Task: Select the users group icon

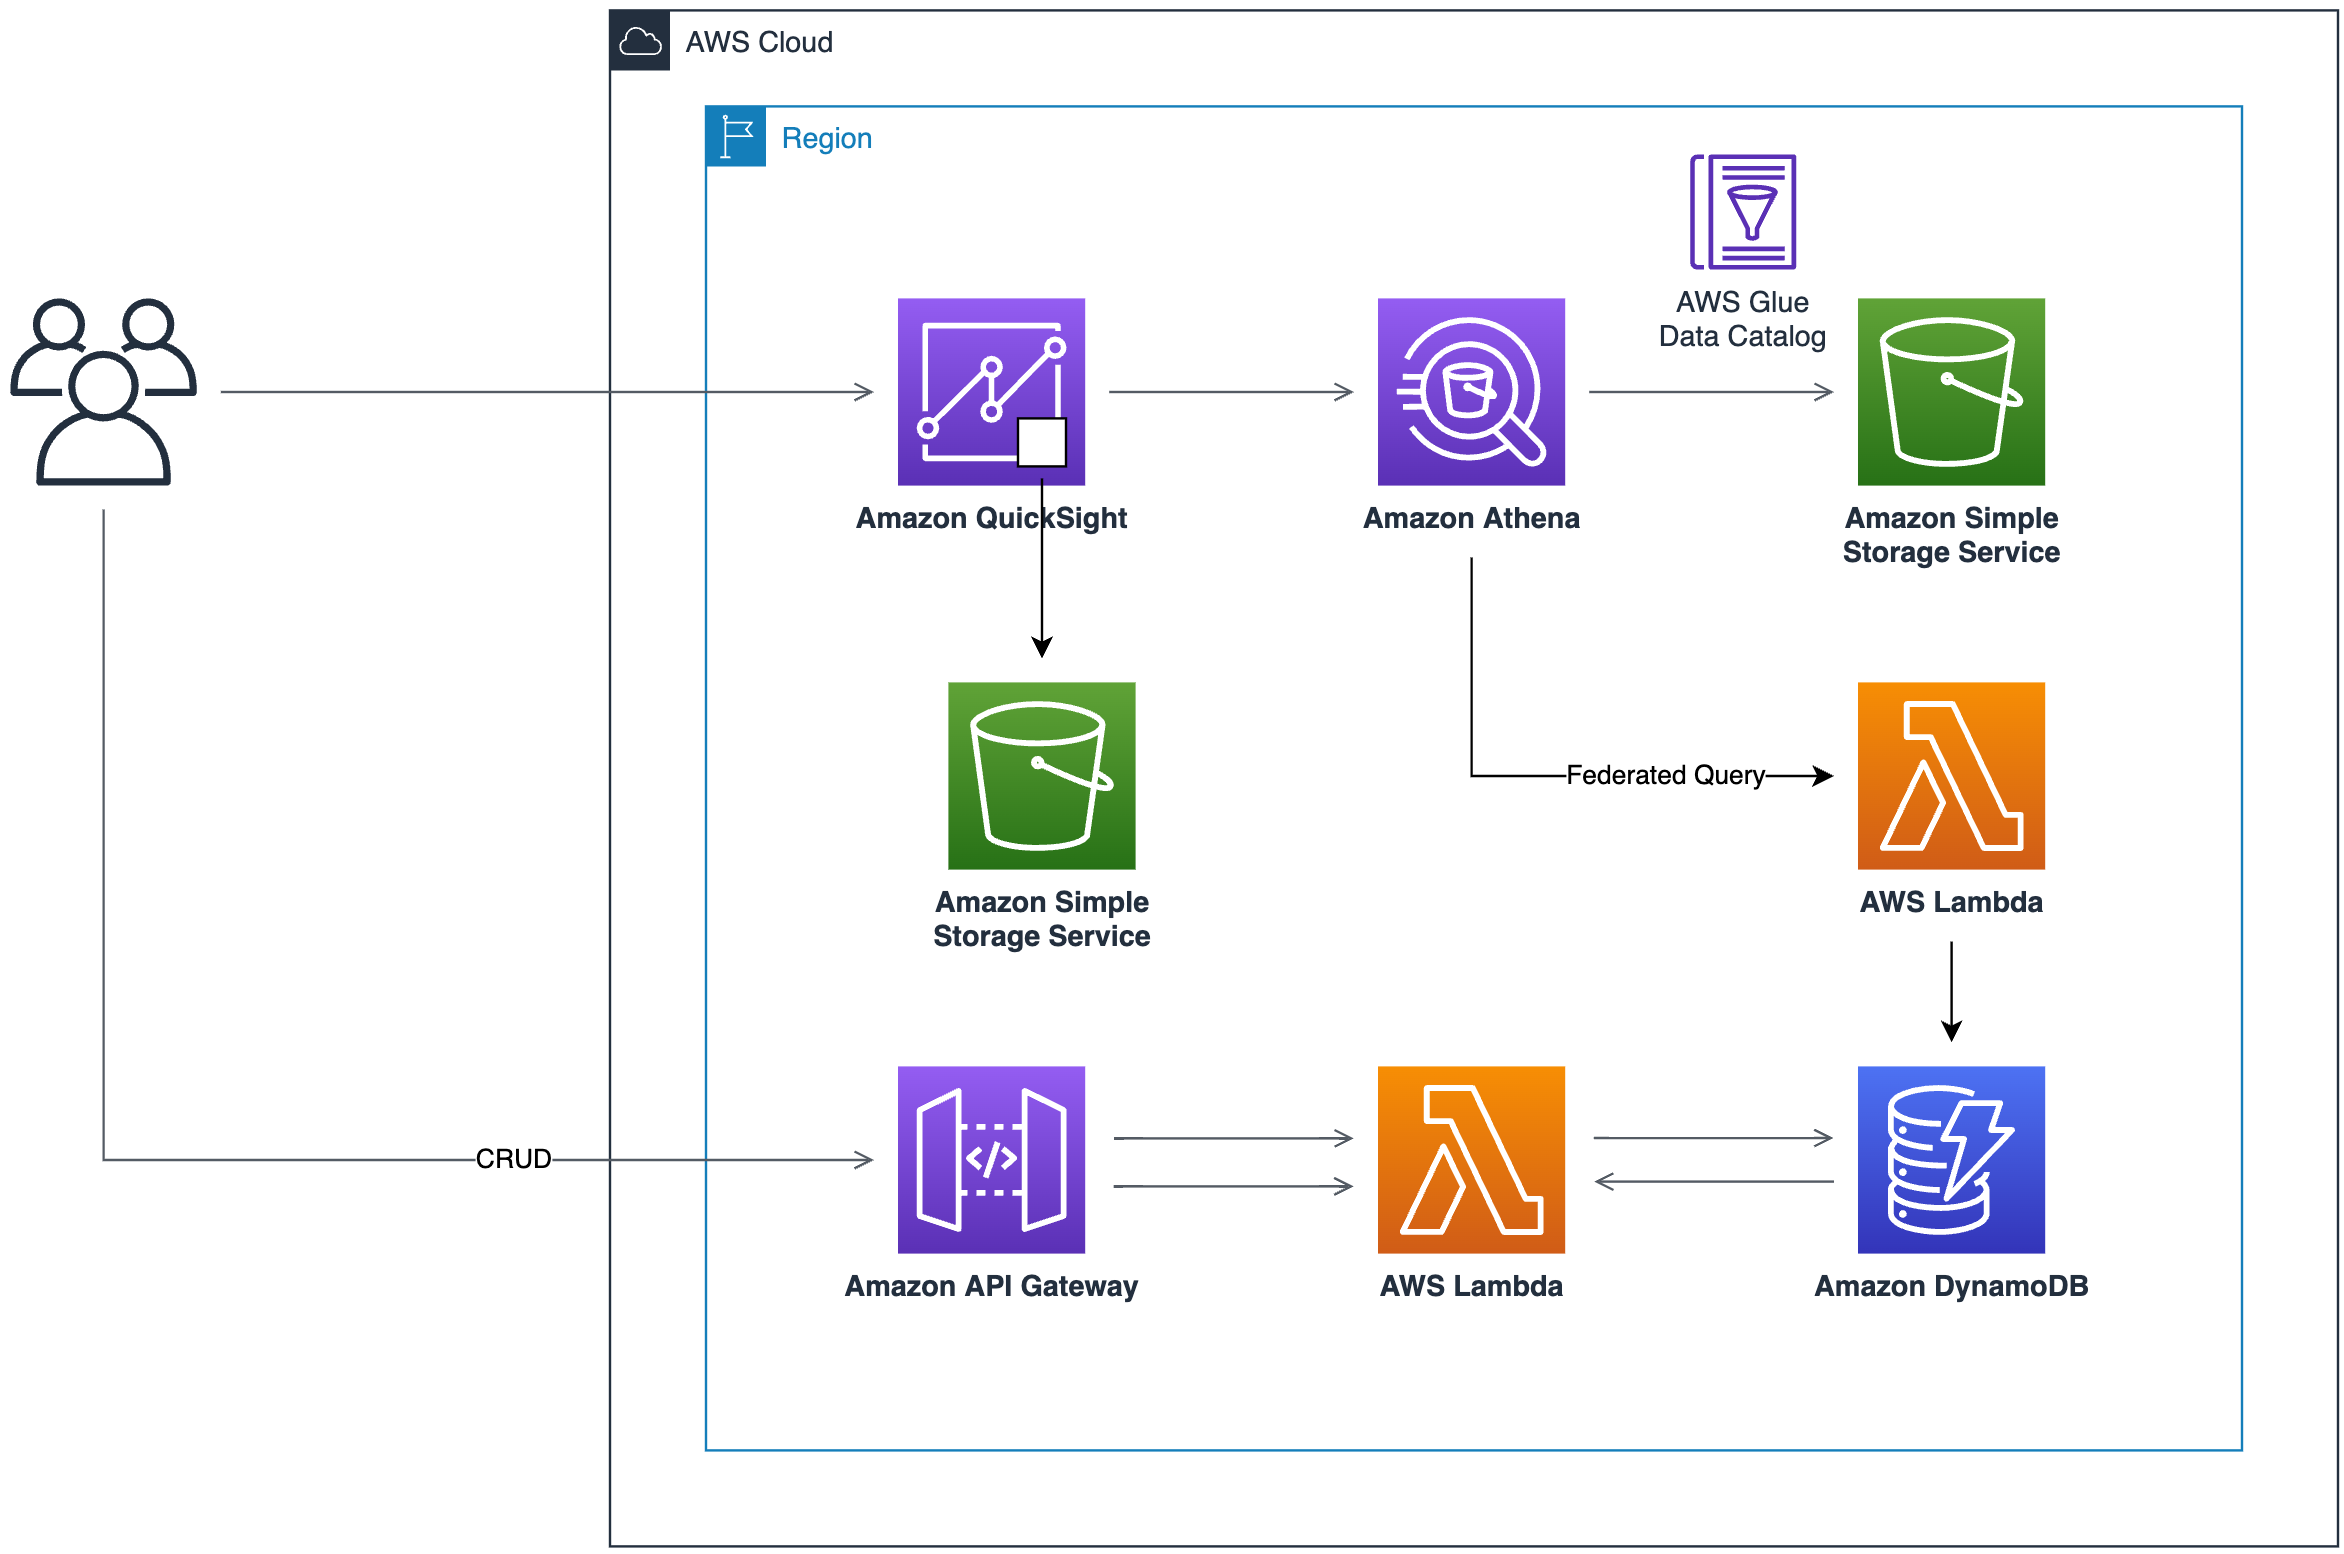Action: pos(103,391)
